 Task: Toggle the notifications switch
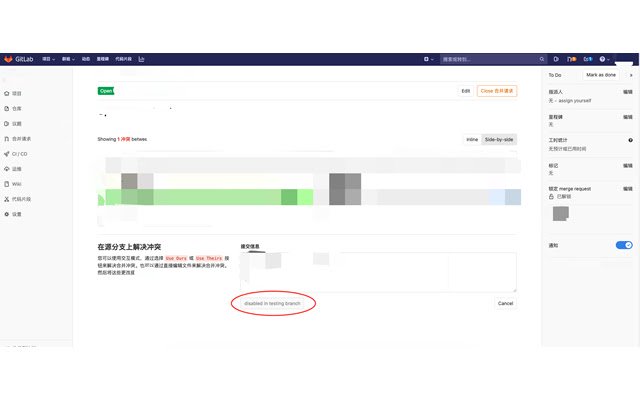click(x=624, y=245)
